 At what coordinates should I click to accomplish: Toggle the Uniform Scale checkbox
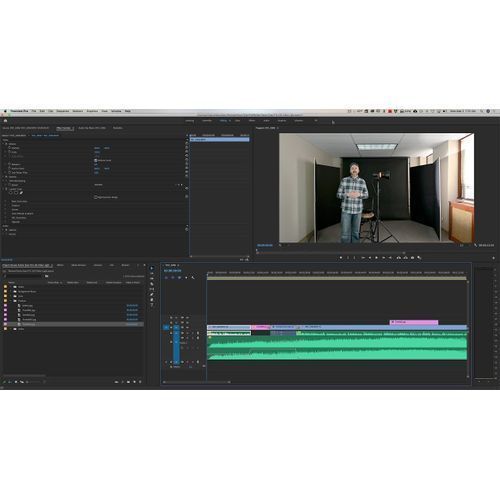pyautogui.click(x=96, y=160)
